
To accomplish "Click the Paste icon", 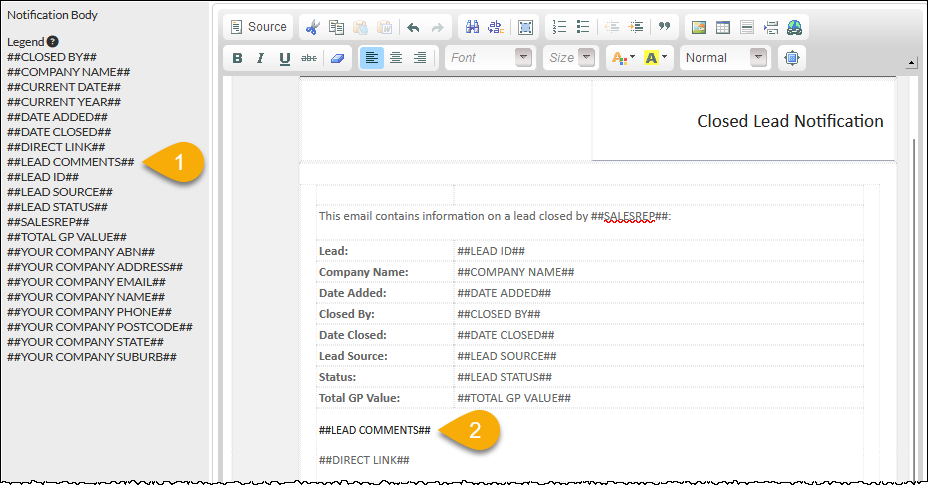I will (360, 27).
